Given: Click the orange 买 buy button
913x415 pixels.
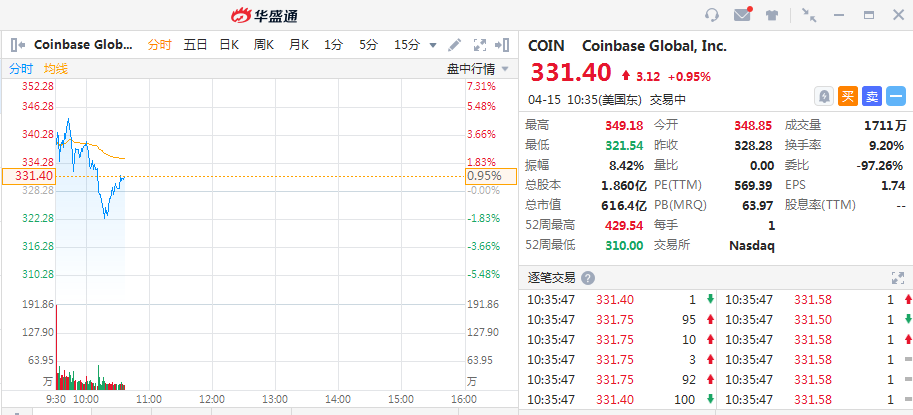Looking at the screenshot, I should point(847,96).
